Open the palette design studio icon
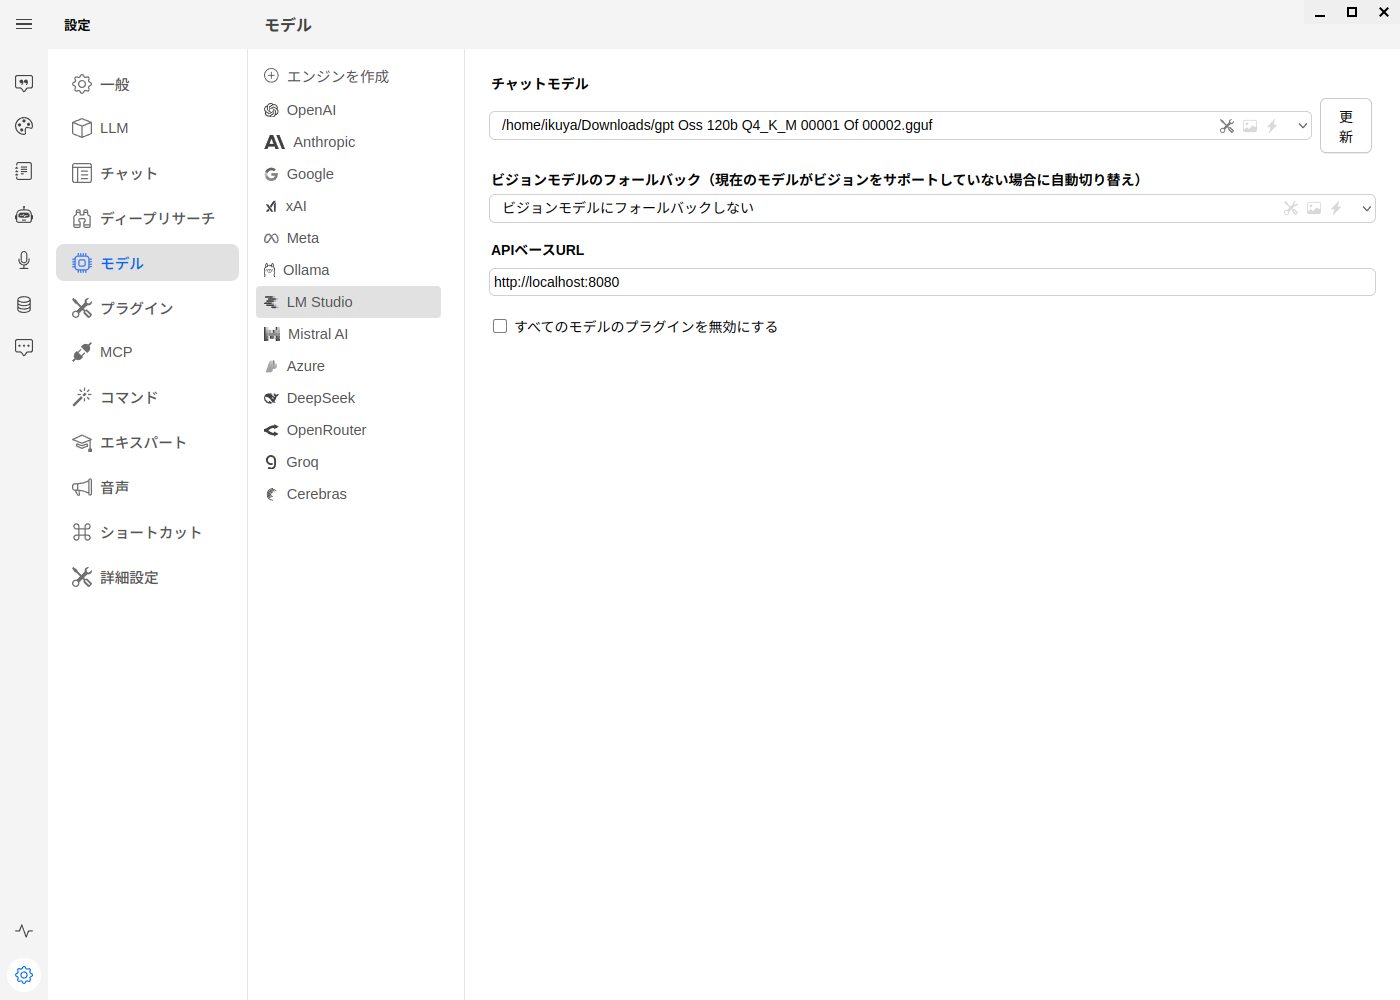 coord(24,126)
